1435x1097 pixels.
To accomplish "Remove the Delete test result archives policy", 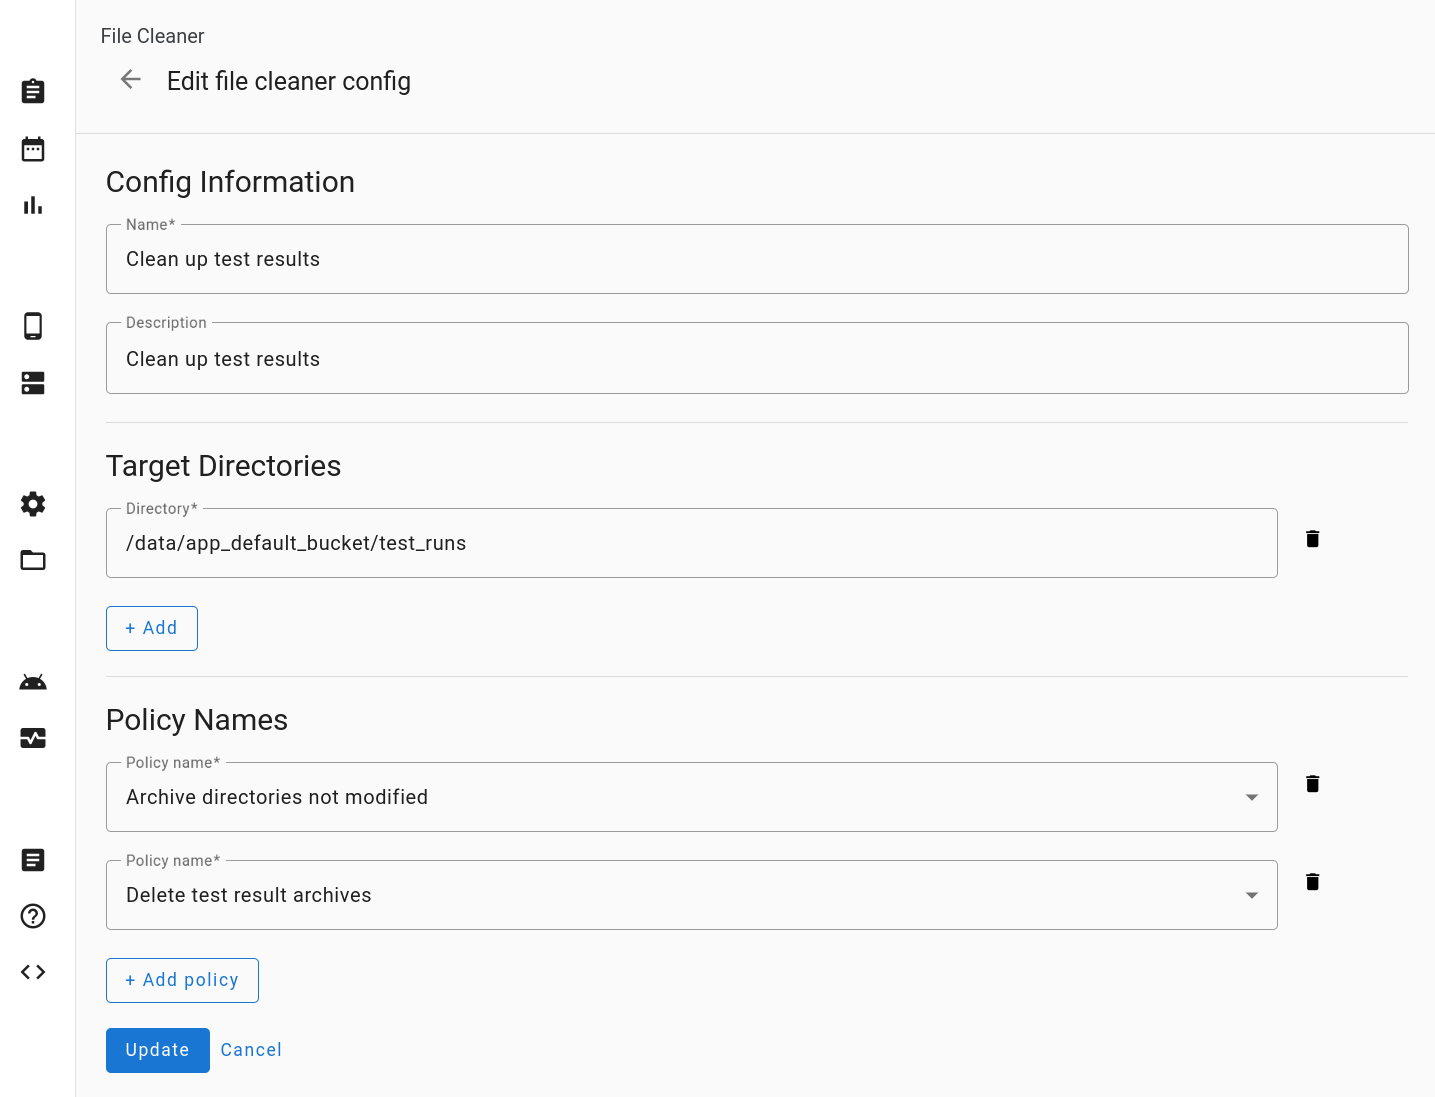I will [x=1312, y=881].
